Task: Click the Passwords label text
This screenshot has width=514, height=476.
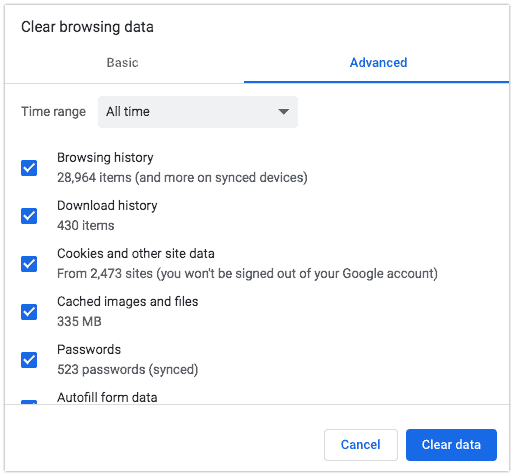Action: (89, 350)
